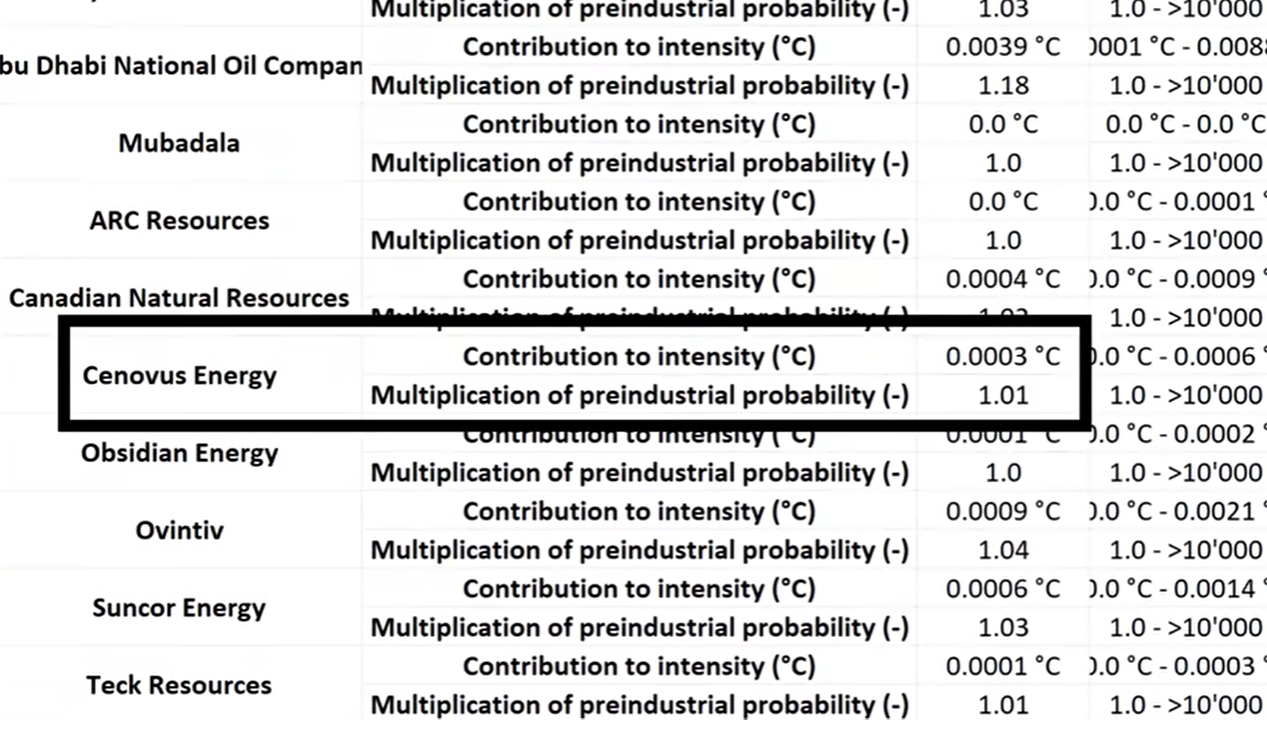Viewport: 1267px width, 731px height.
Task: Click the Obsidian Energy cell
Action: [x=179, y=454]
